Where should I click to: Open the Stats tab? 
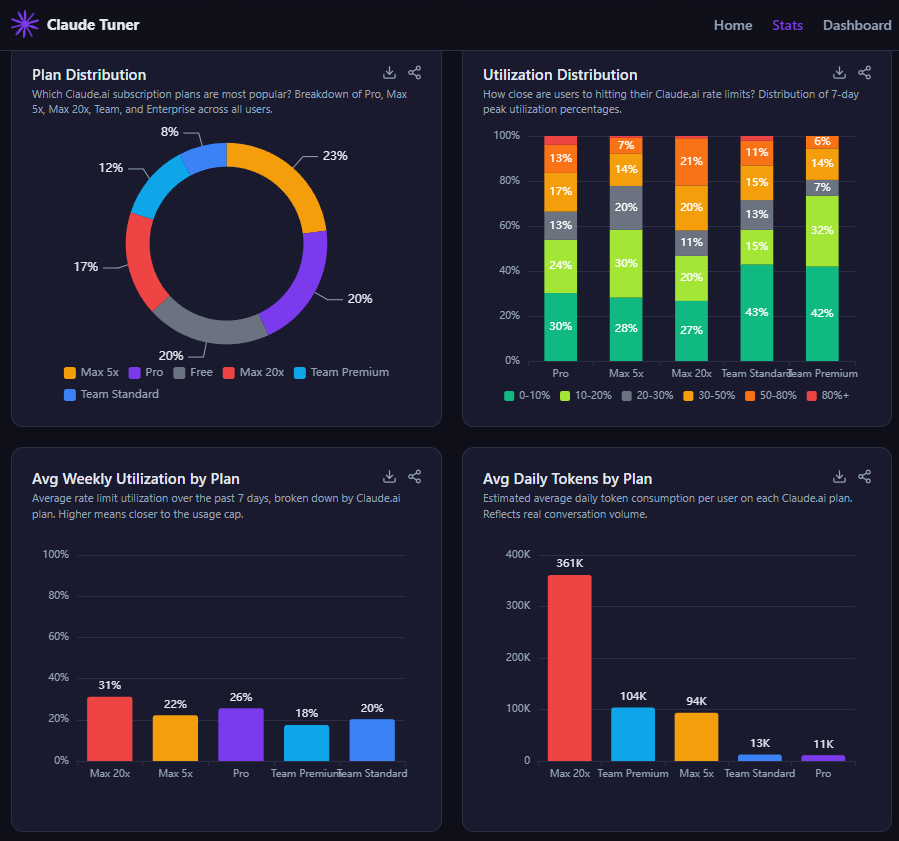787,25
